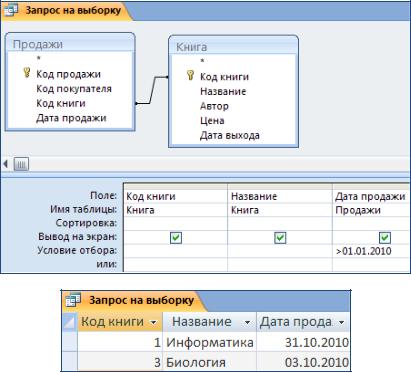Image resolution: width=411 pixels, height=372 pixels.
Task: Select the asterisk in the Продажи table
Action: [x=38, y=59]
